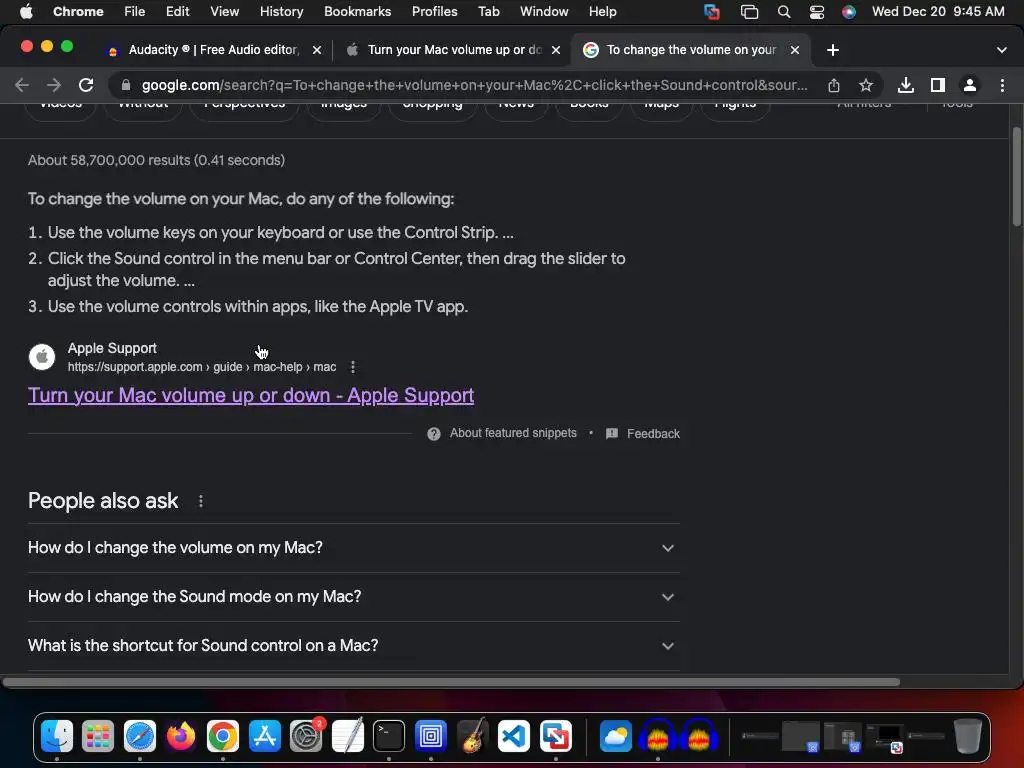This screenshot has width=1024, height=768.
Task: Open the App Store from the Dock
Action: point(264,737)
